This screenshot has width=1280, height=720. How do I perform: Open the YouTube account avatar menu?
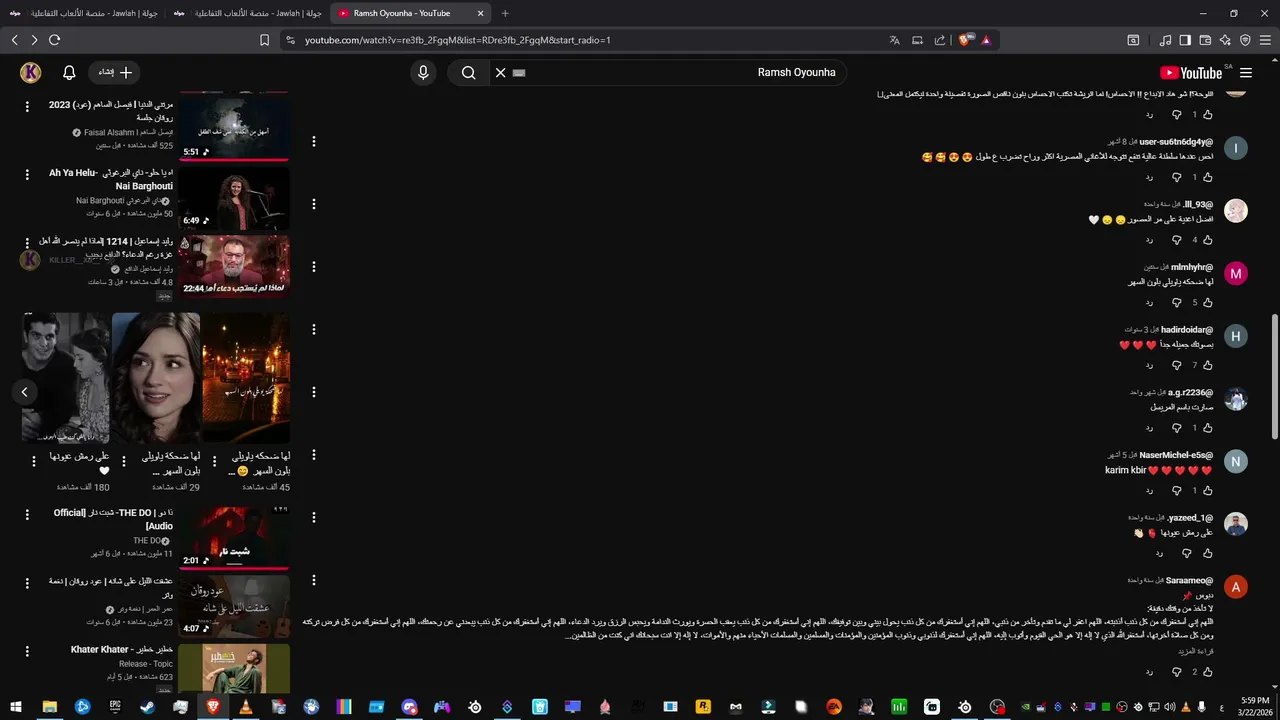(30, 72)
